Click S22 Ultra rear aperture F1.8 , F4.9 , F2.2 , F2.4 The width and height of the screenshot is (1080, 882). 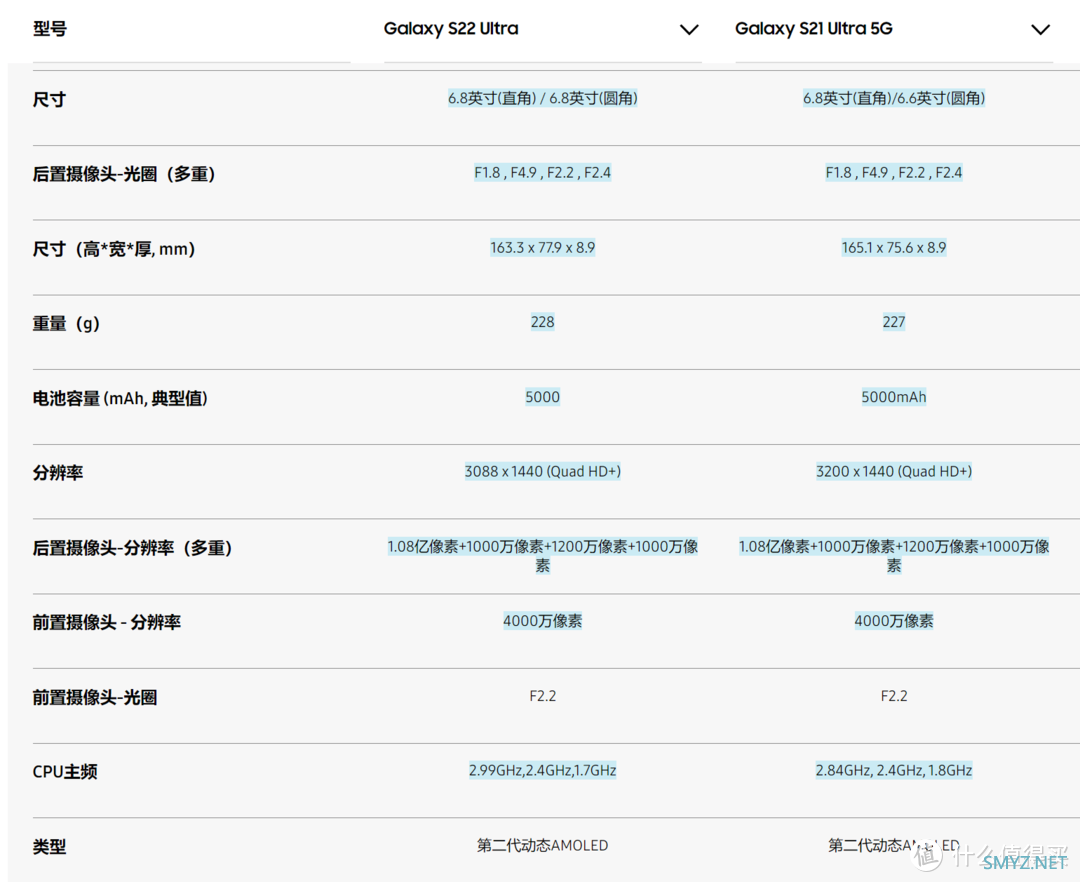543,173
